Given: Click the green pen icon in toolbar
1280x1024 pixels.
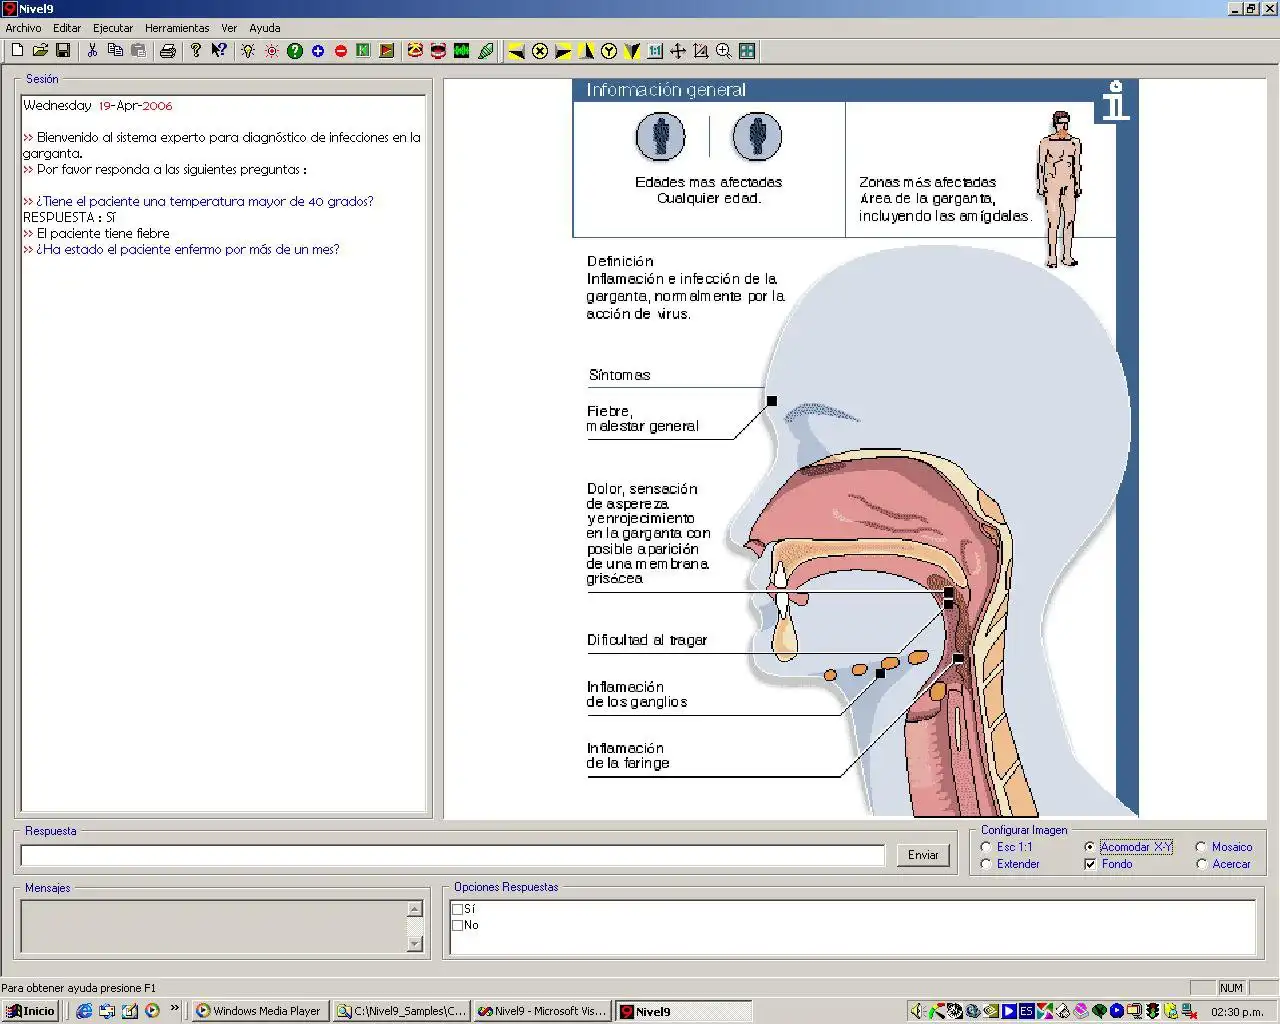Looking at the screenshot, I should (x=486, y=50).
